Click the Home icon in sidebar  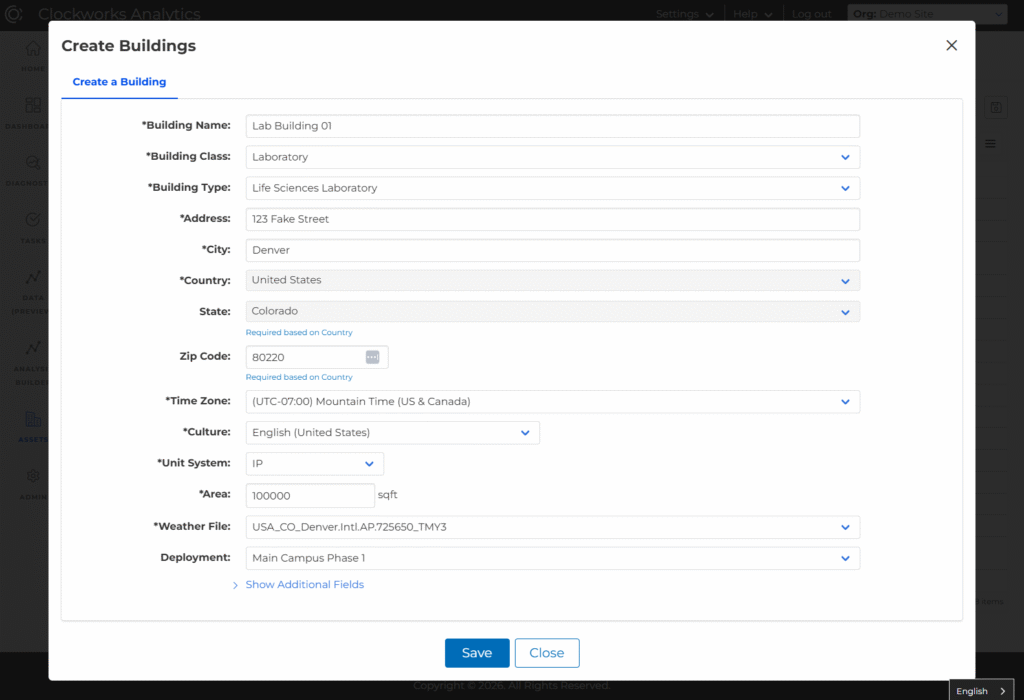pyautogui.click(x=33, y=49)
